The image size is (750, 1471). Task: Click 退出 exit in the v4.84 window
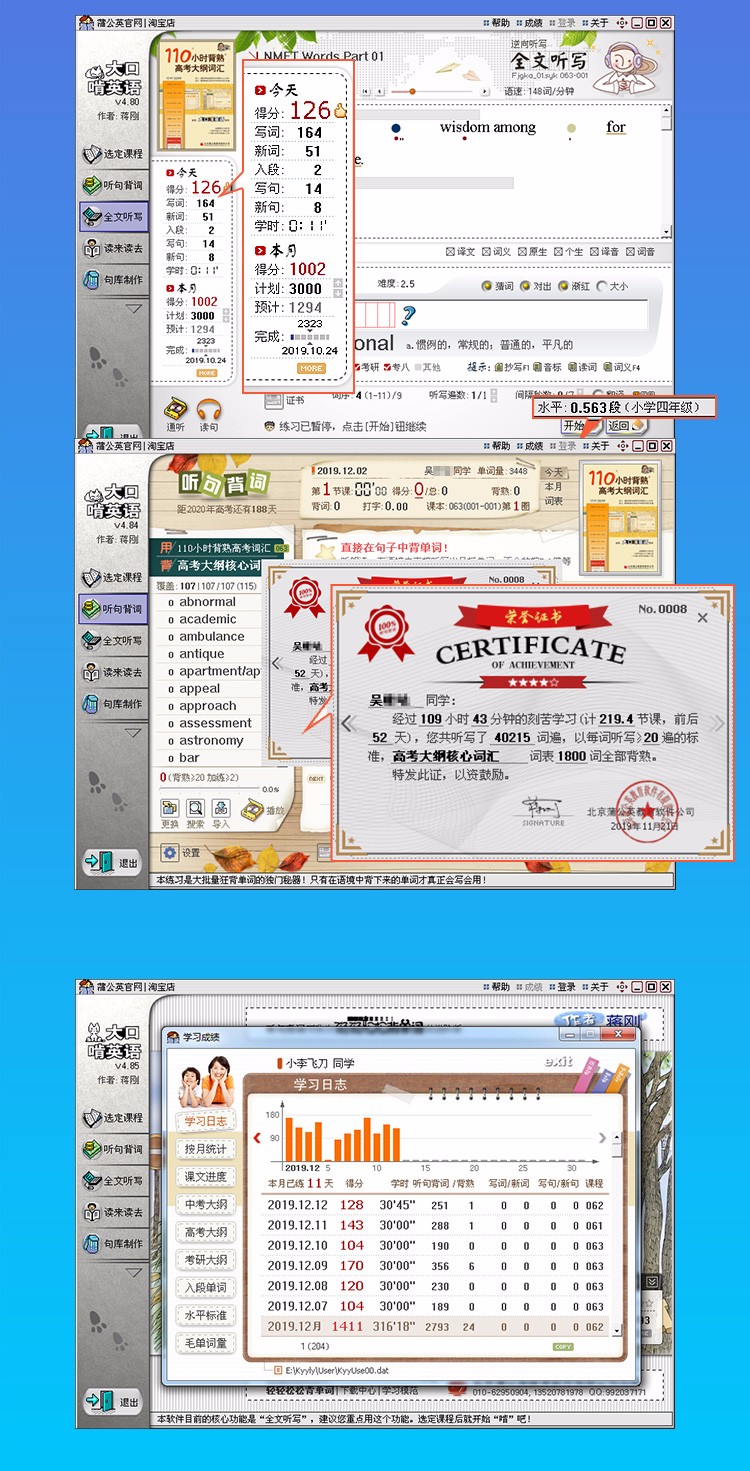click(113, 862)
